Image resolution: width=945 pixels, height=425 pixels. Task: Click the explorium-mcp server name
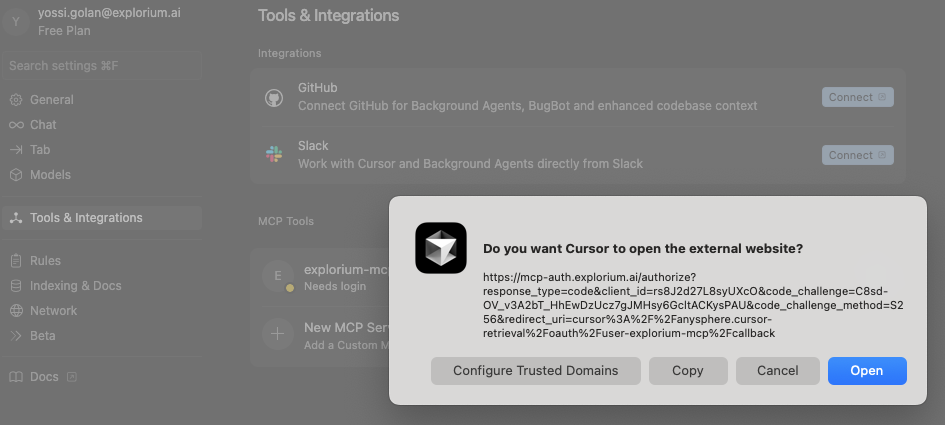347,269
